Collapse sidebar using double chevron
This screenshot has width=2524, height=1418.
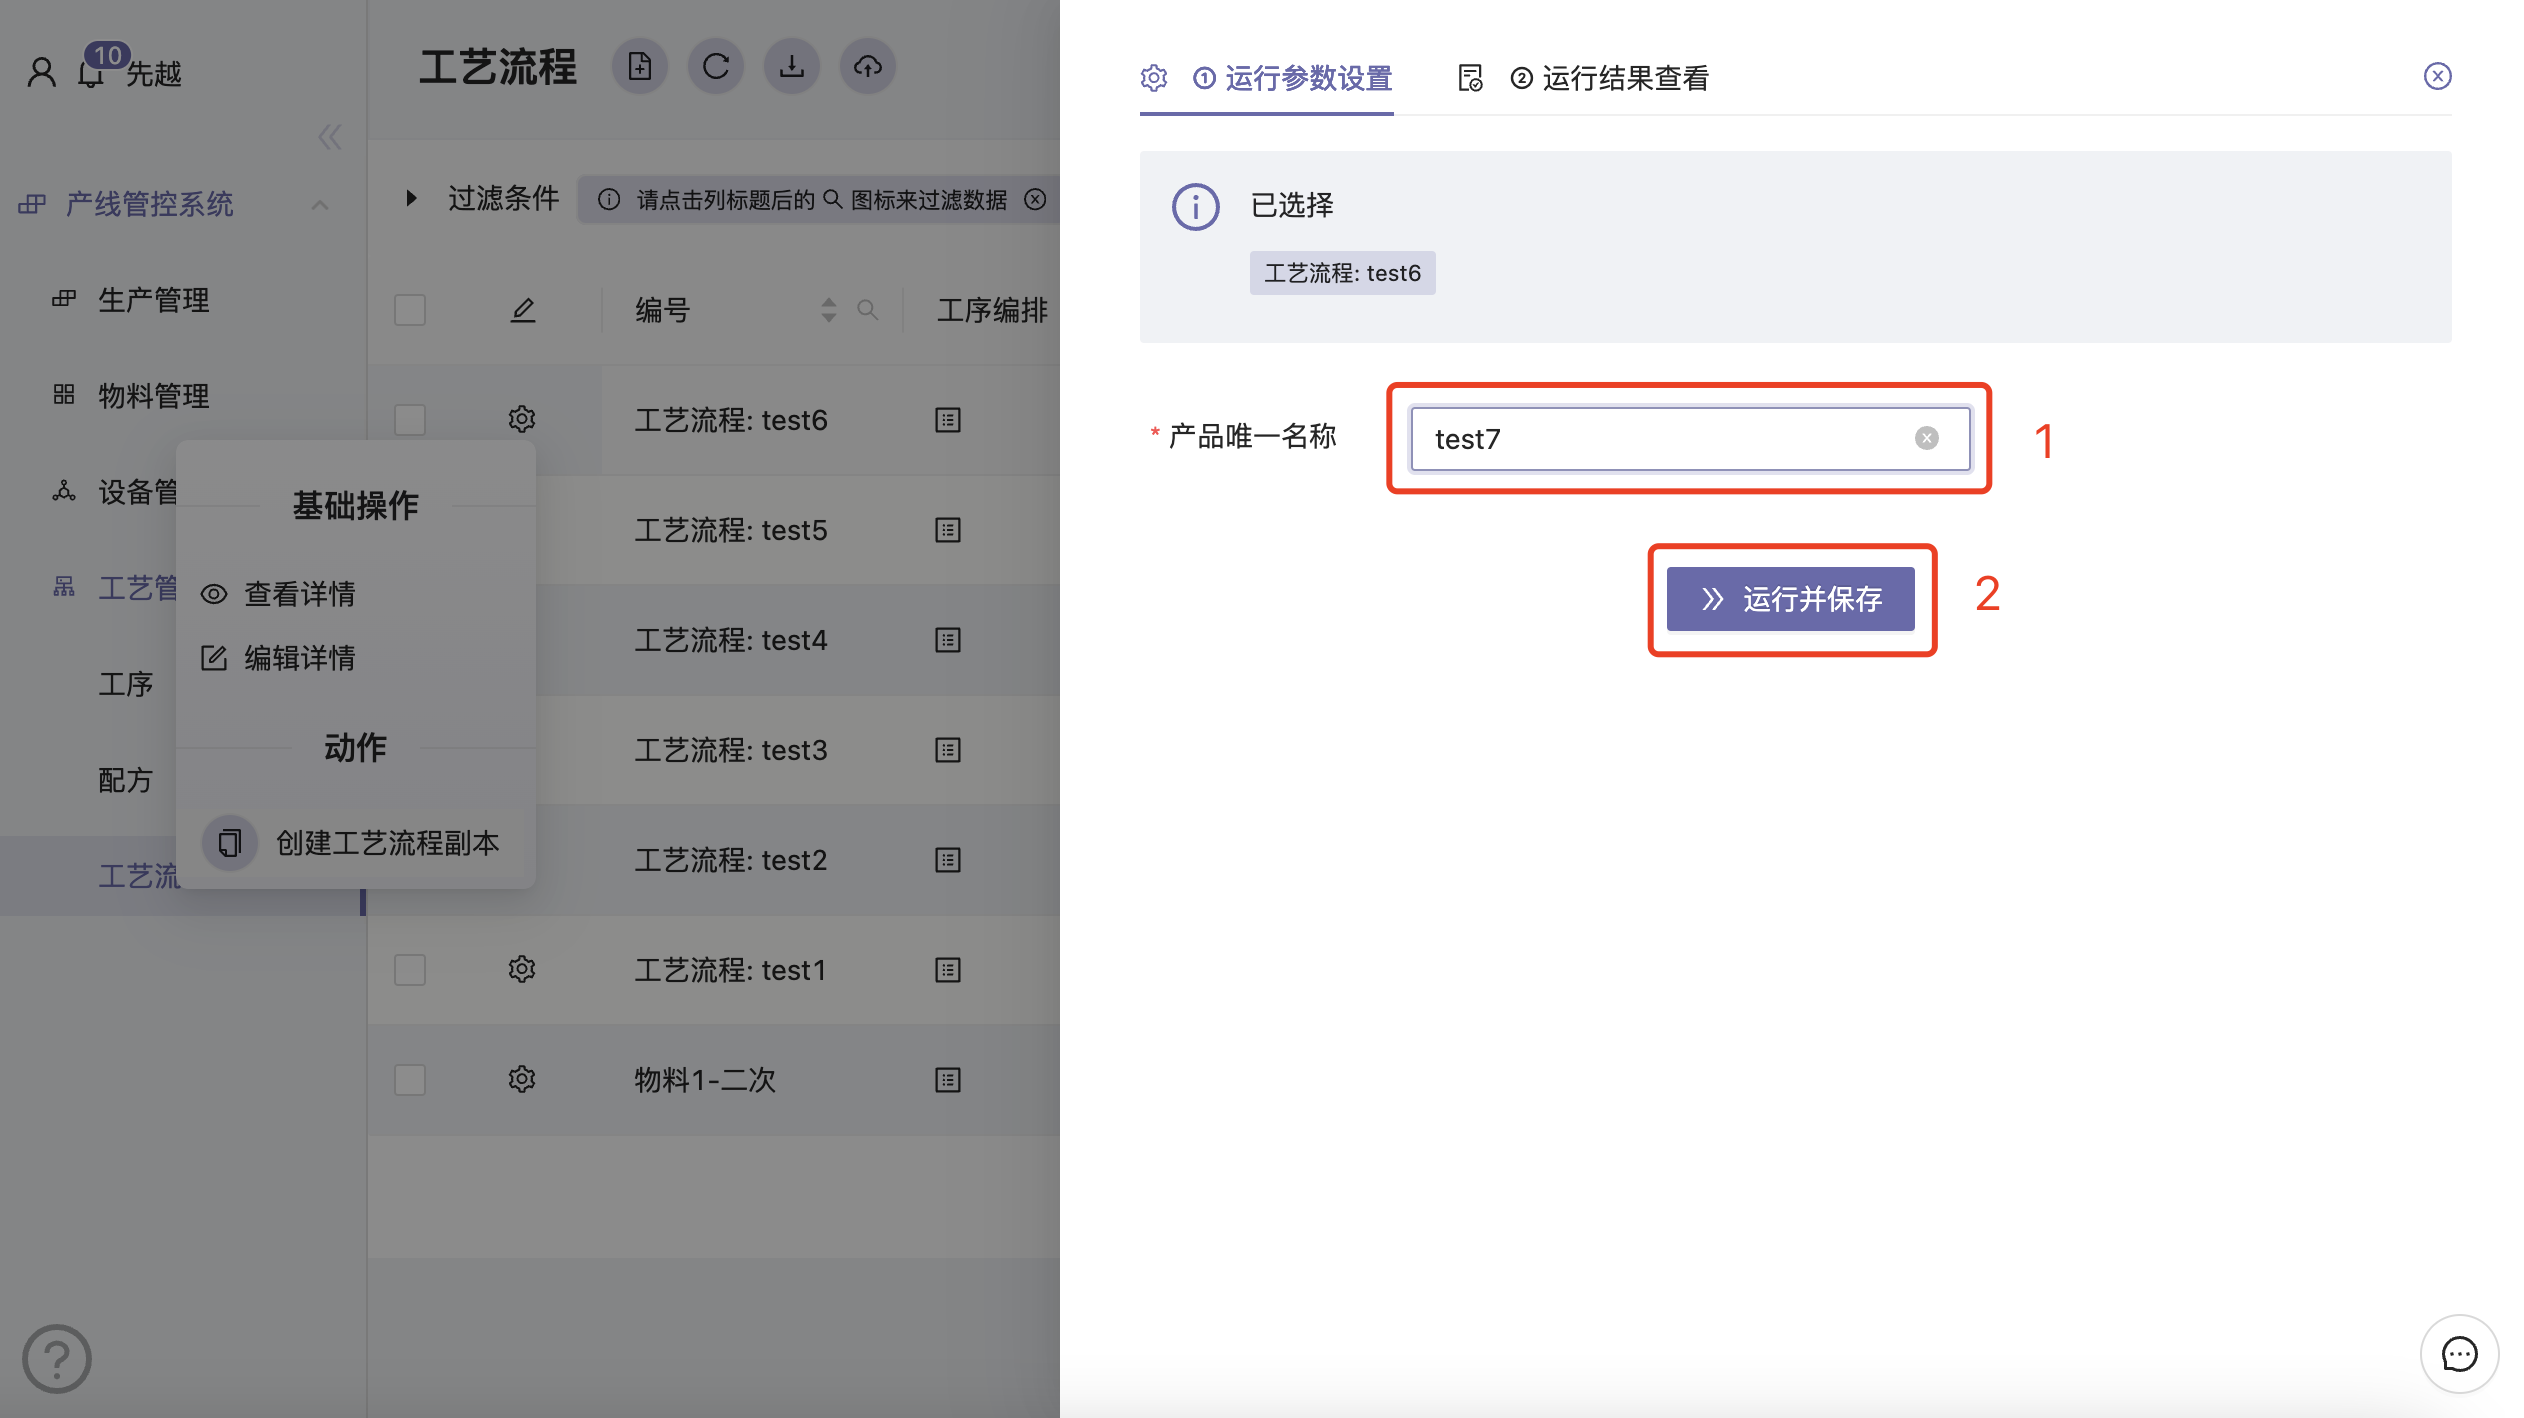329,137
